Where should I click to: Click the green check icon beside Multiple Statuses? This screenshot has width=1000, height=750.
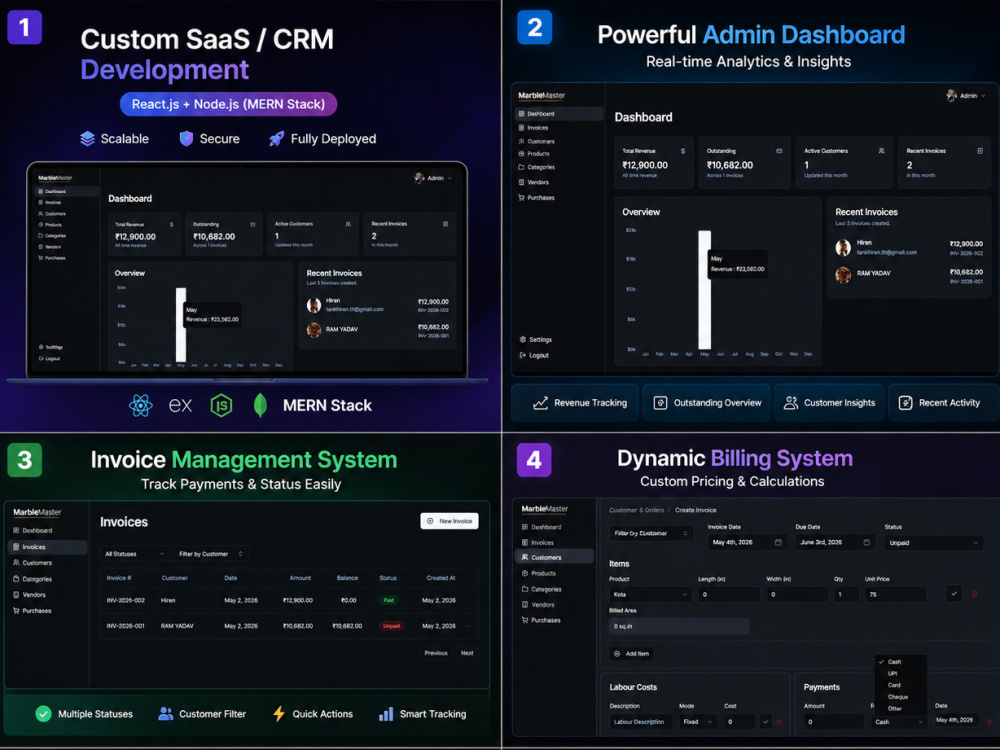coord(43,714)
